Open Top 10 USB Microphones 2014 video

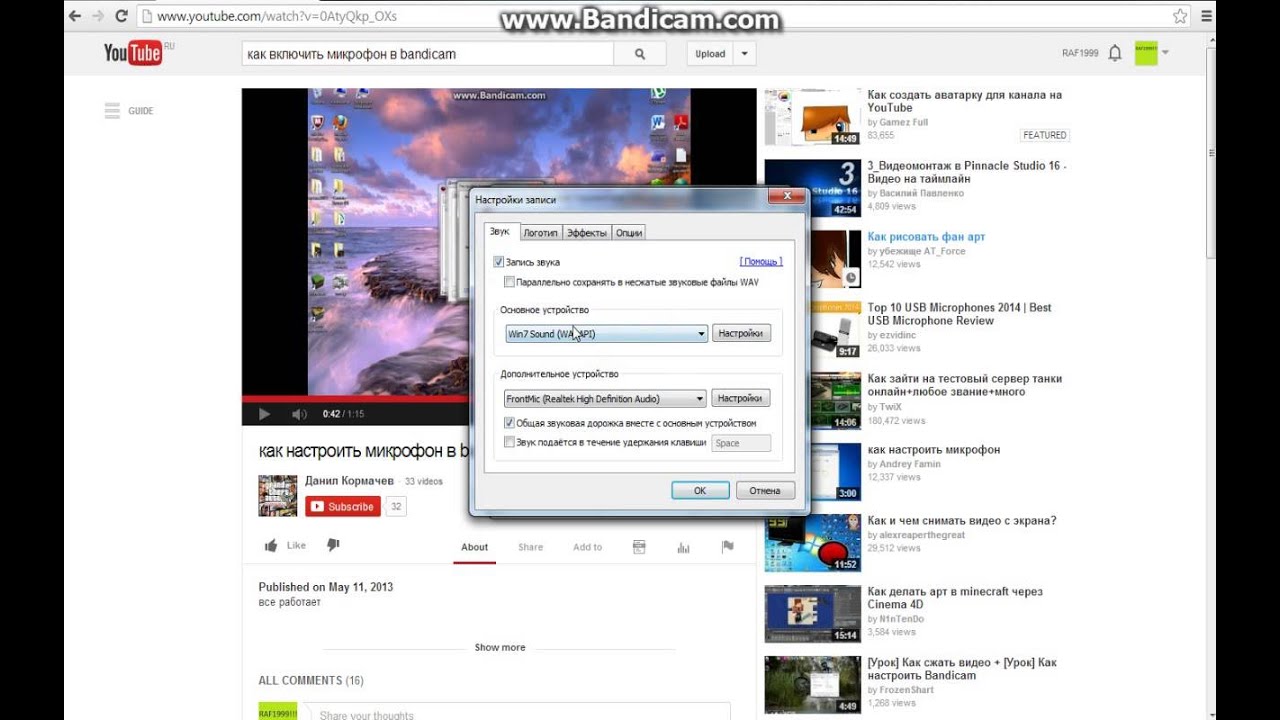point(959,314)
